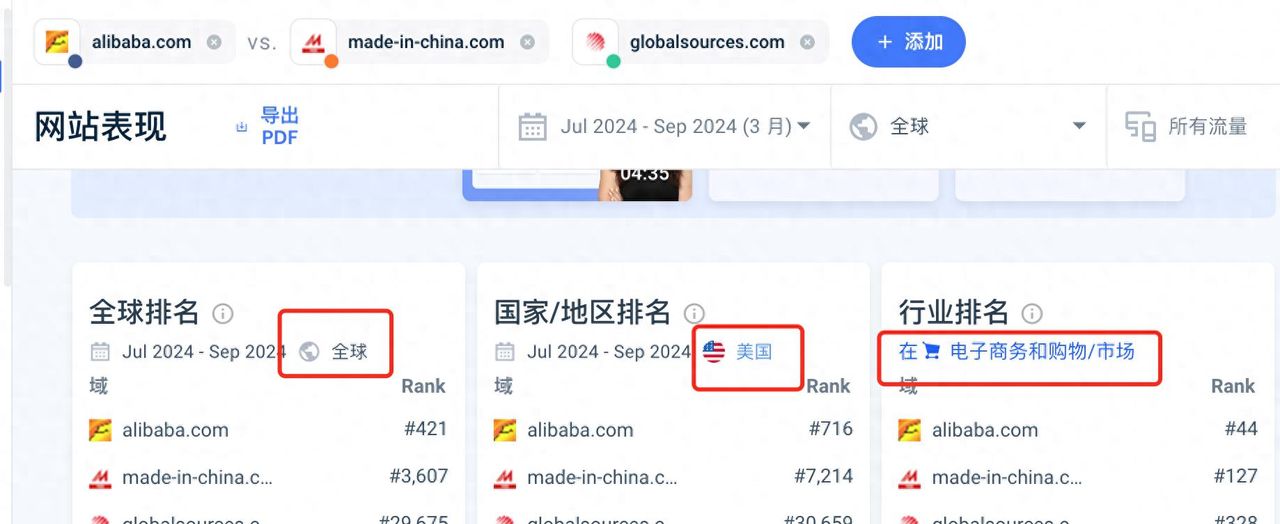Open the 电子商务和购物/市场 category link
Viewport: 1280px width, 524px height.
[1041, 351]
